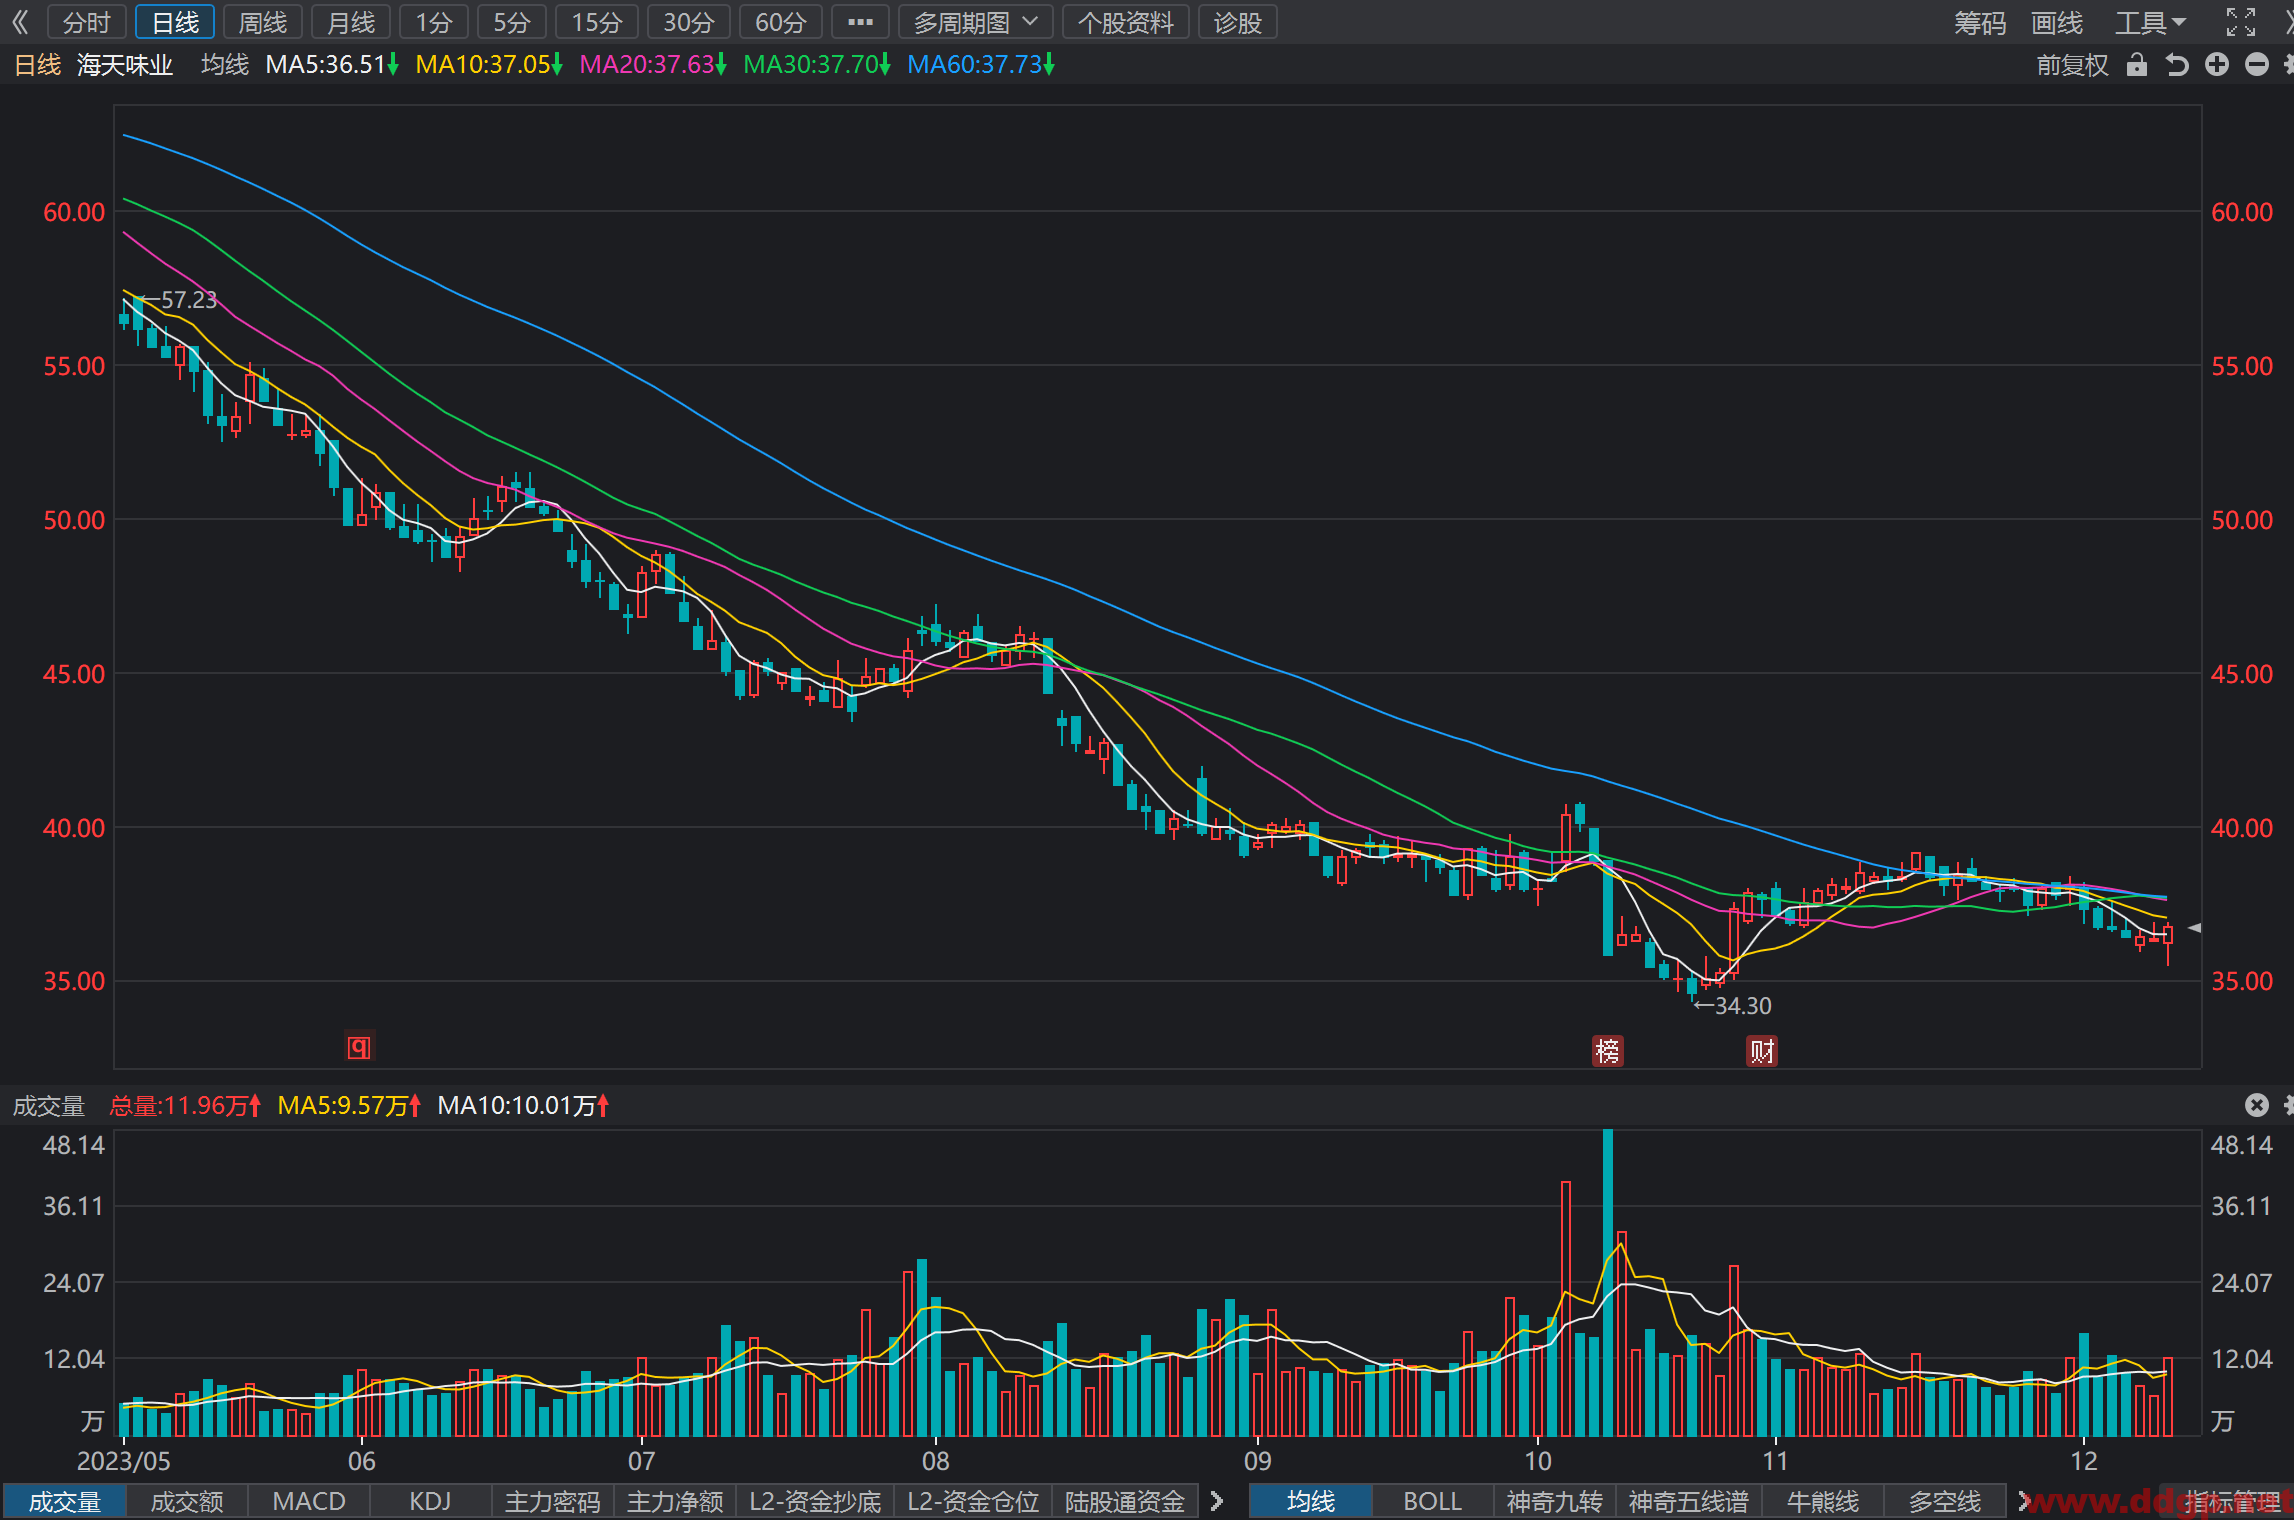This screenshot has width=2294, height=1520.
Task: Select the 60分 period option
Action: (780, 22)
